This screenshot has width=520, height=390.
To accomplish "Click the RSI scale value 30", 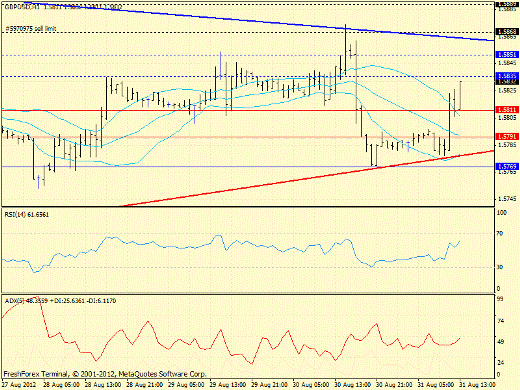I will pos(500,267).
